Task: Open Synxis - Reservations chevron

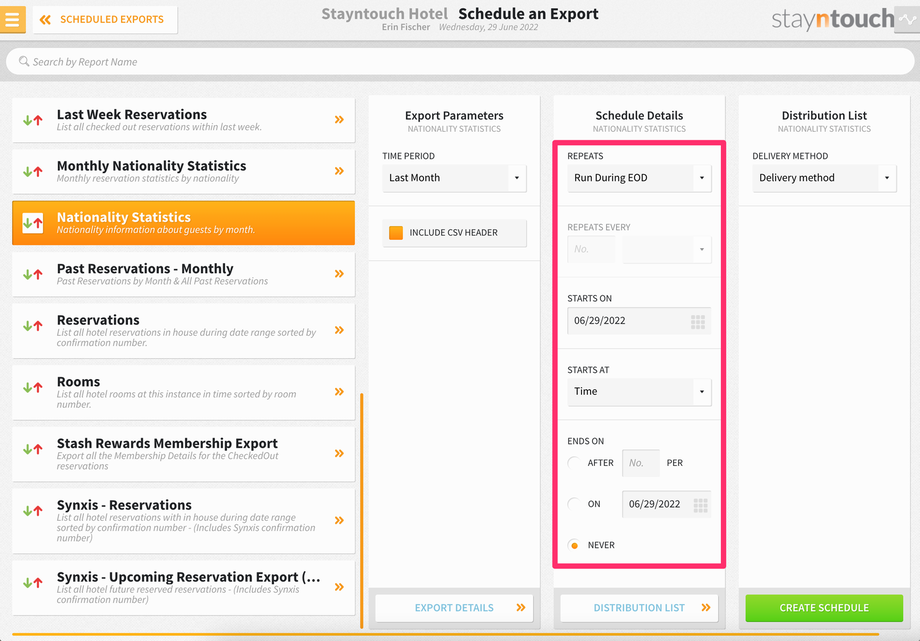Action: tap(339, 520)
